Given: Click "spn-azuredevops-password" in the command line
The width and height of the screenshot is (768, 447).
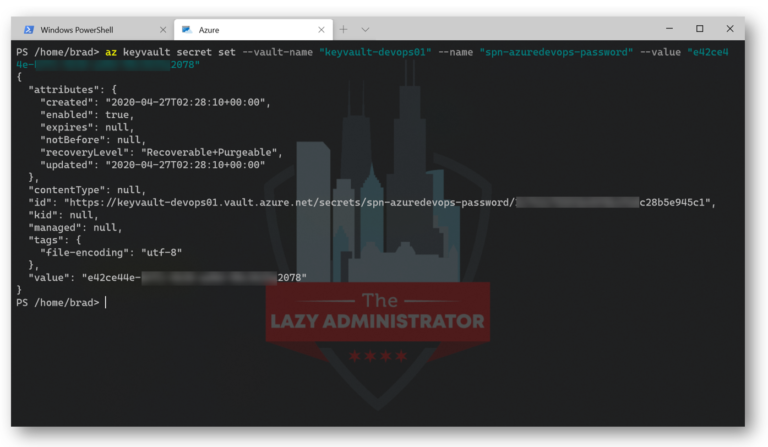Looking at the screenshot, I should (x=556, y=52).
